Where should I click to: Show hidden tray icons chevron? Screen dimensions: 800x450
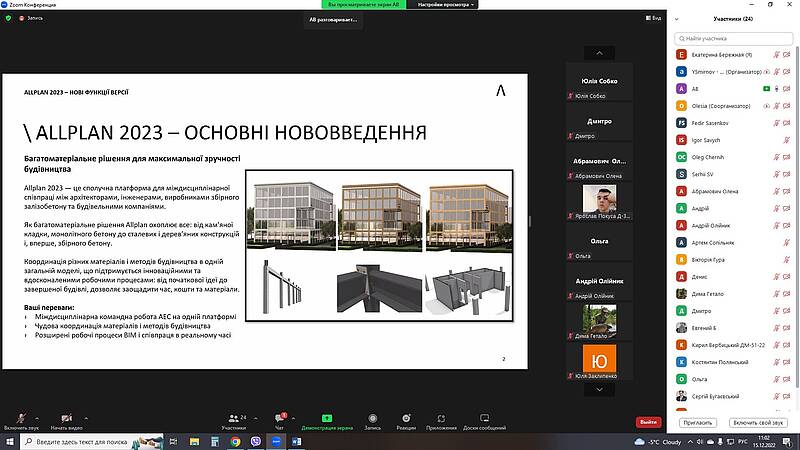coord(690,442)
